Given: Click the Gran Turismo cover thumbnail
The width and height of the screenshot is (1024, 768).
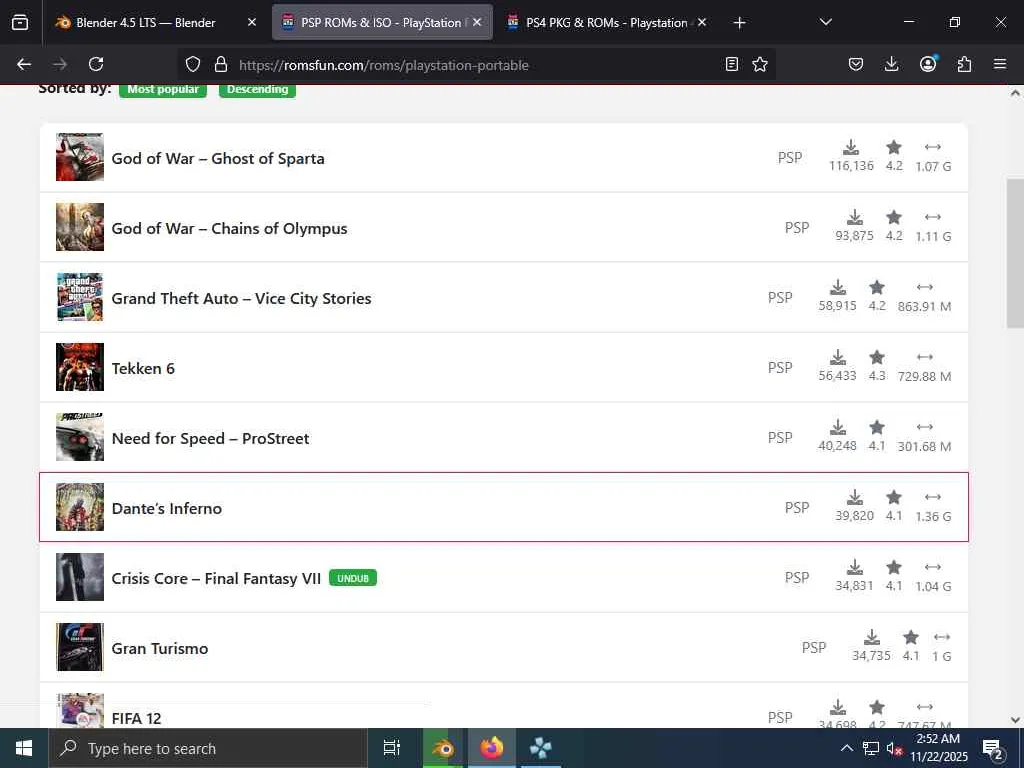Looking at the screenshot, I should [x=80, y=647].
